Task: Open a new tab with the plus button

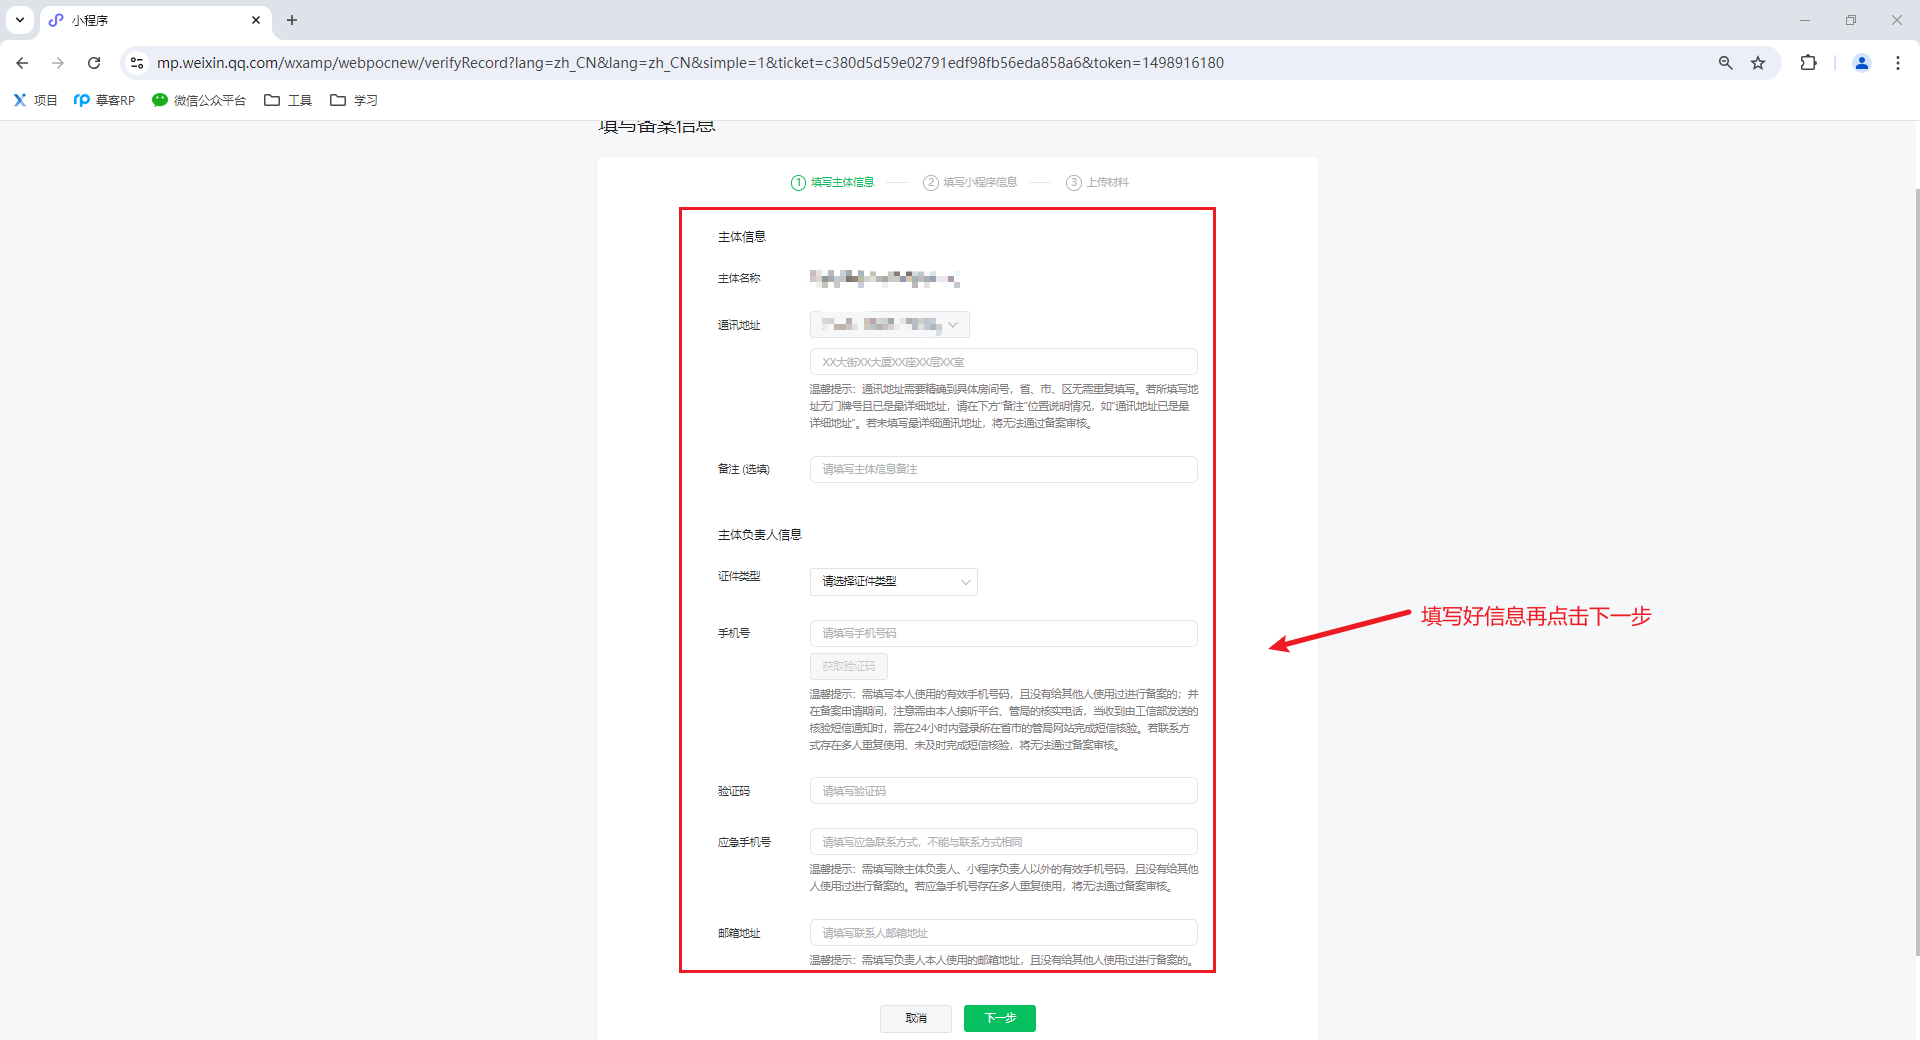Action: tap(292, 20)
